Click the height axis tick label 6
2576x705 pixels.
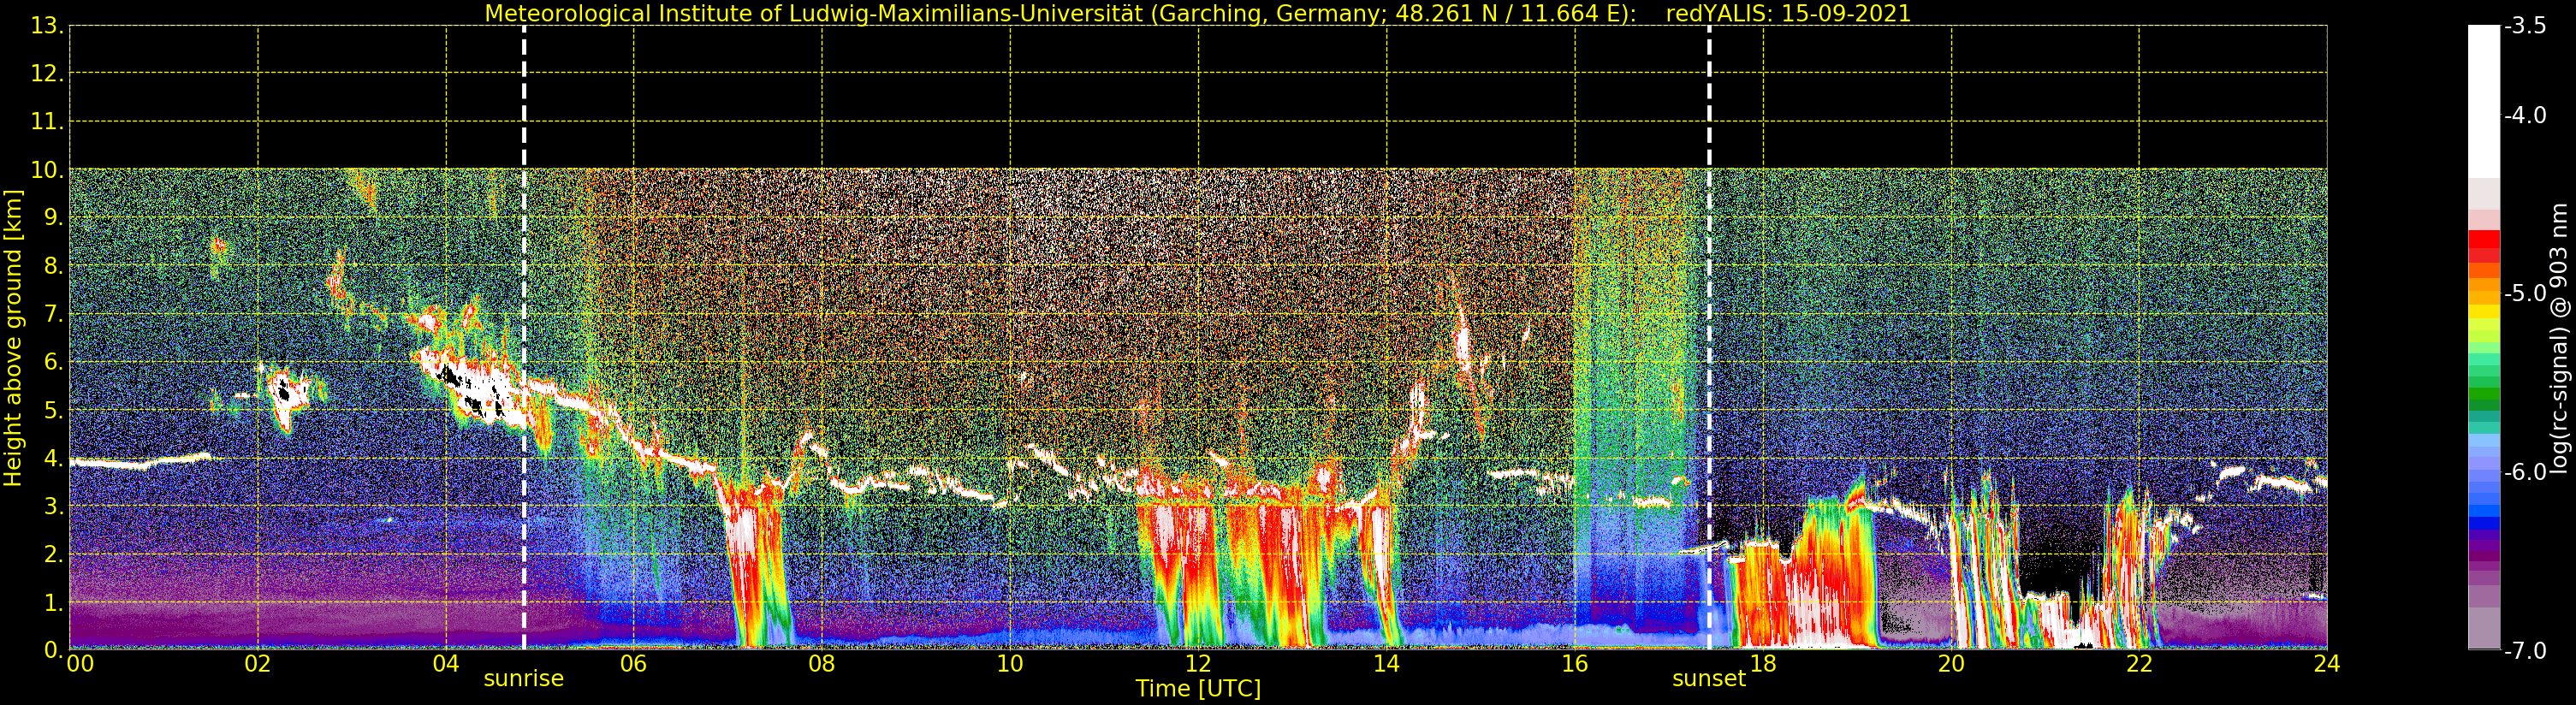52,362
